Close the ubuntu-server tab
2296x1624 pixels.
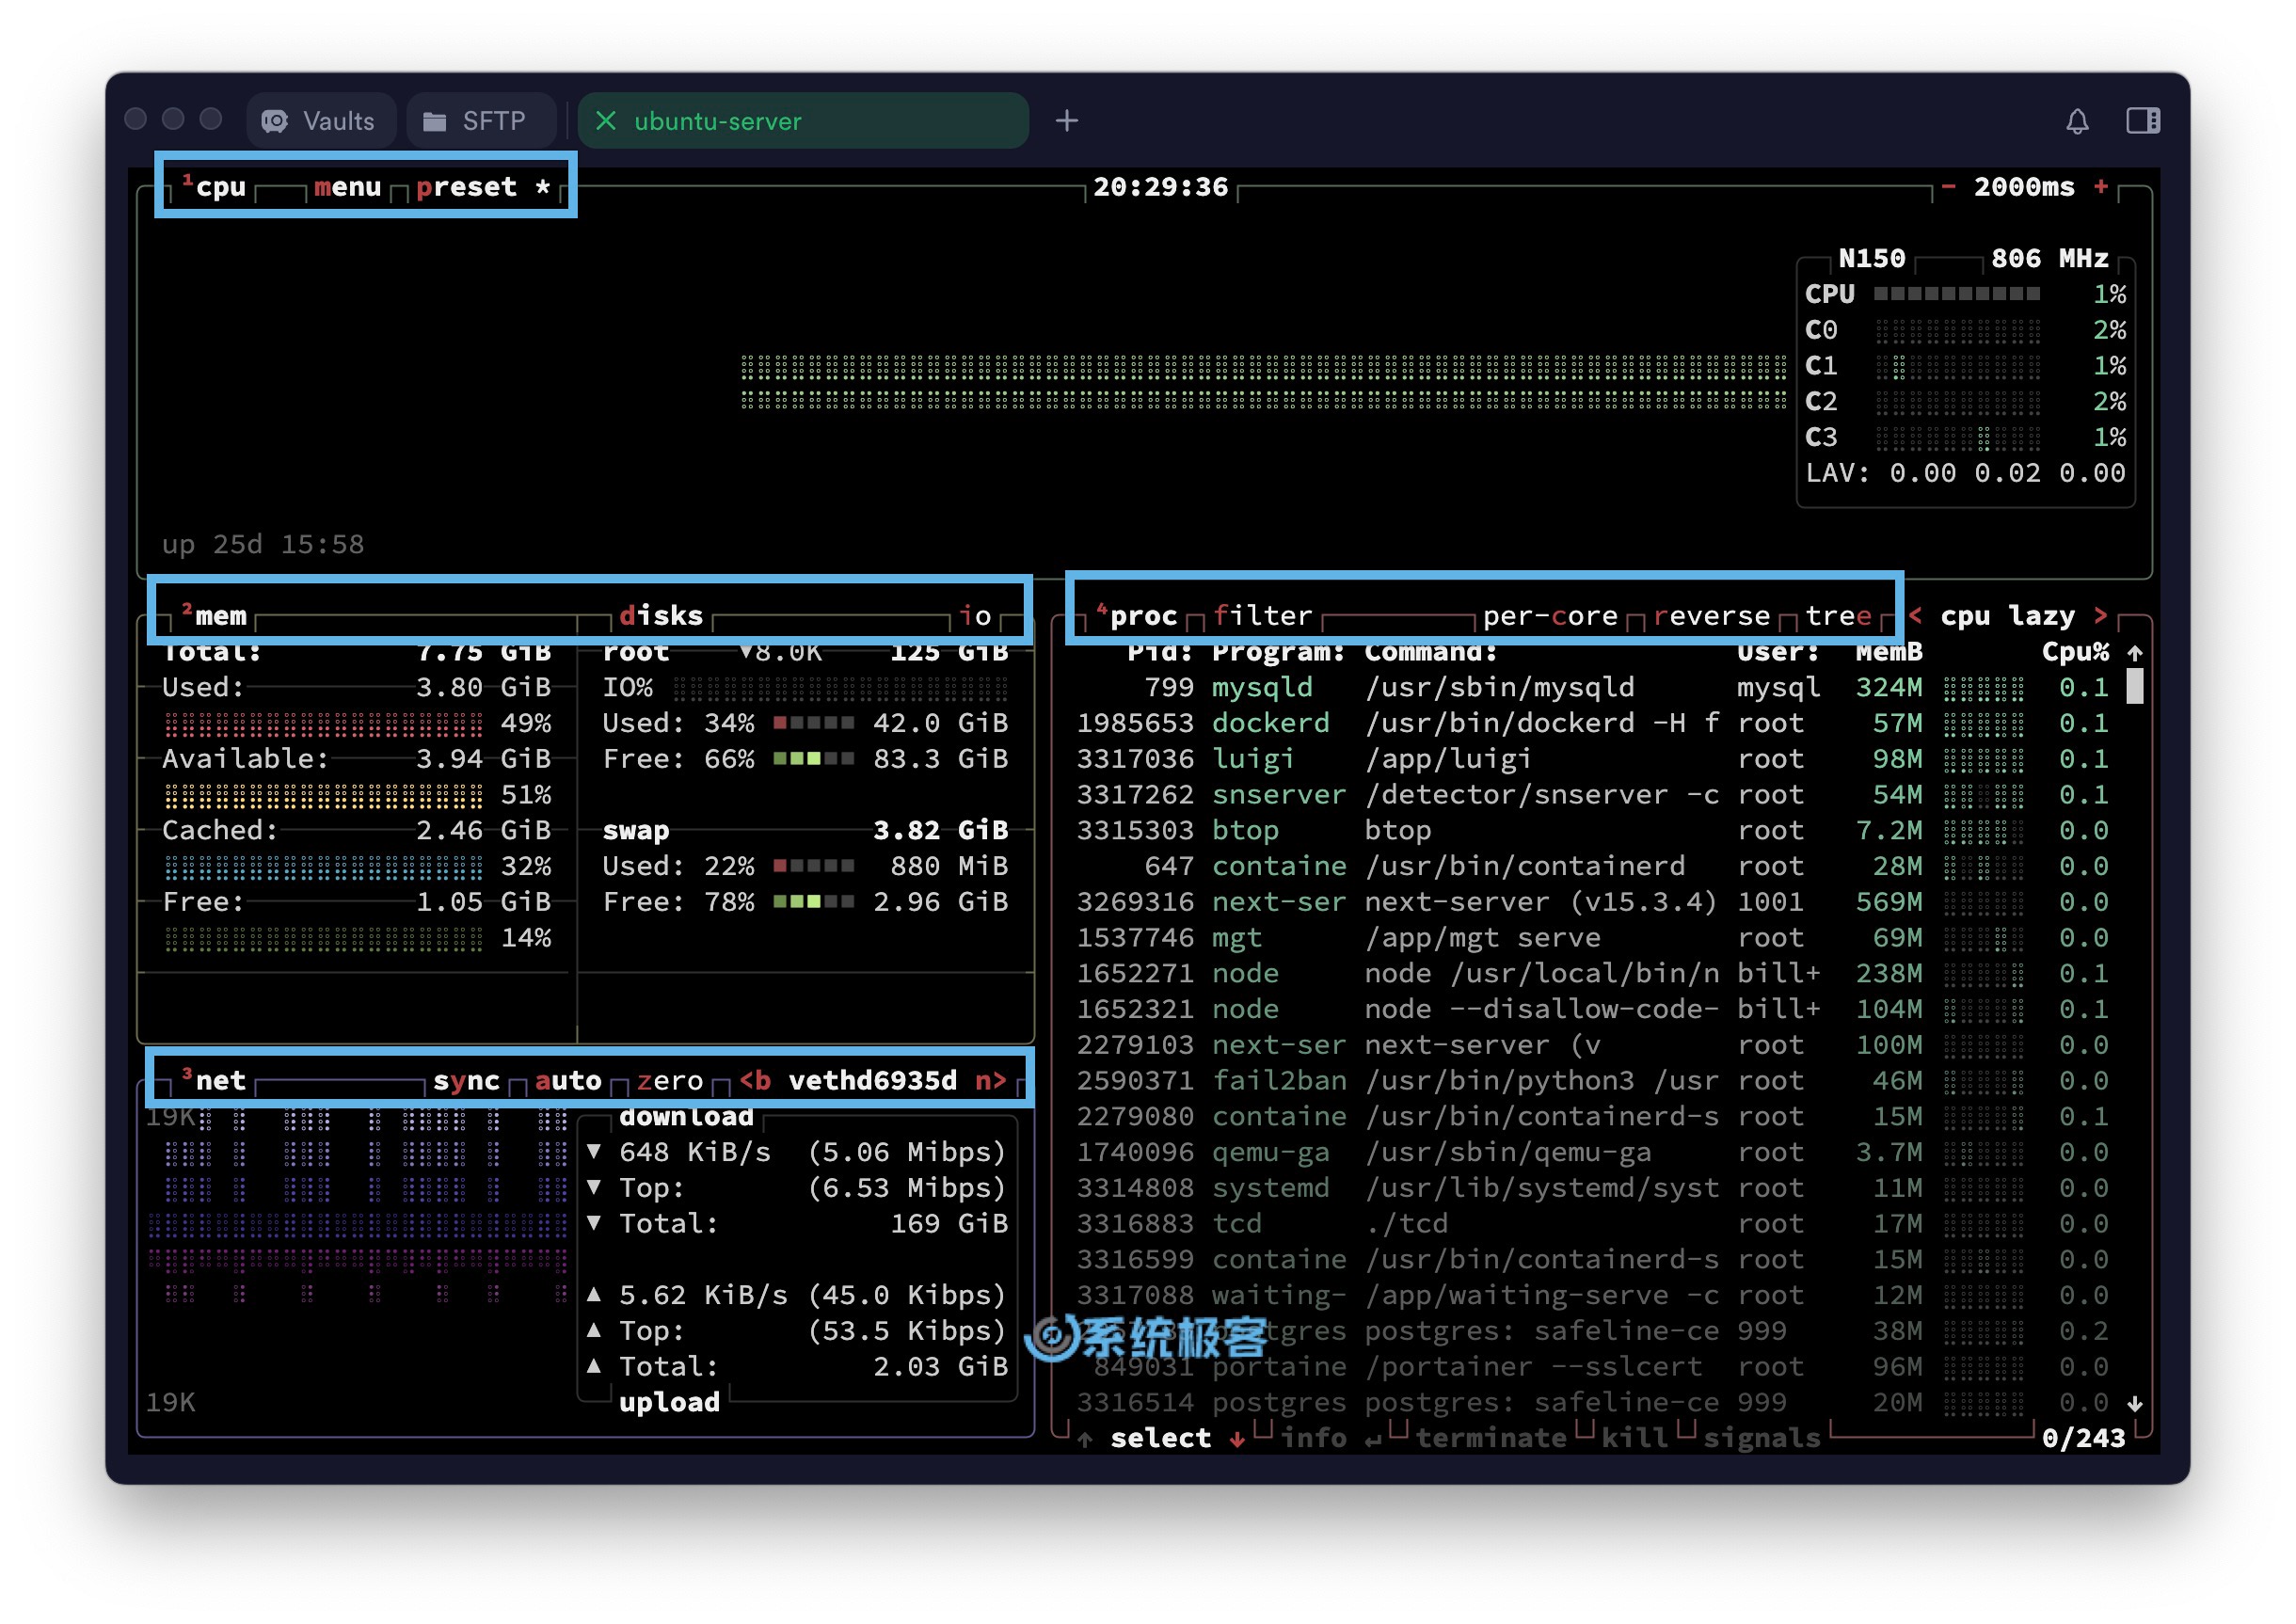point(606,121)
